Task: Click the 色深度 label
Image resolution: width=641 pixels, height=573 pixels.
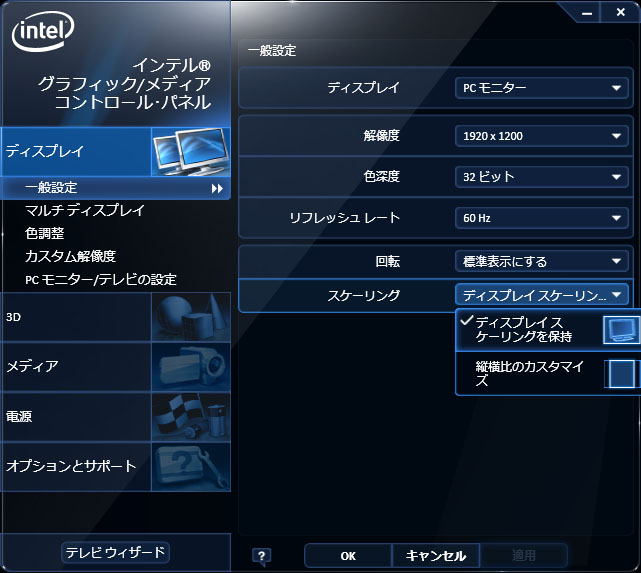Action: tap(381, 177)
